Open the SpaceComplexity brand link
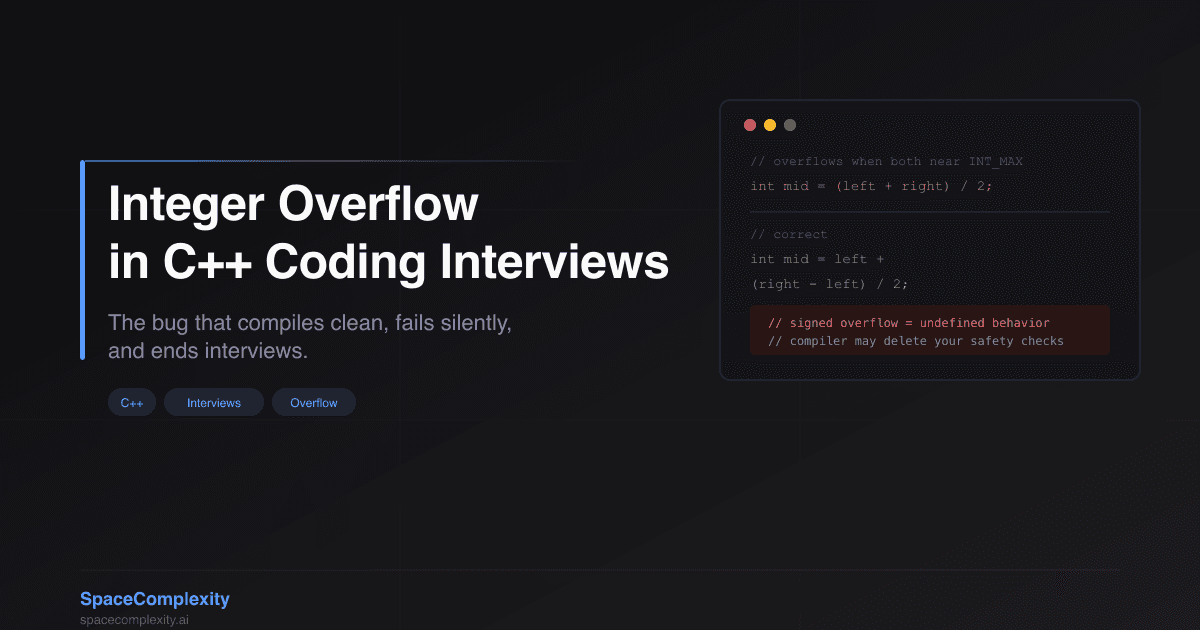Image resolution: width=1200 pixels, height=630 pixels. [155, 599]
